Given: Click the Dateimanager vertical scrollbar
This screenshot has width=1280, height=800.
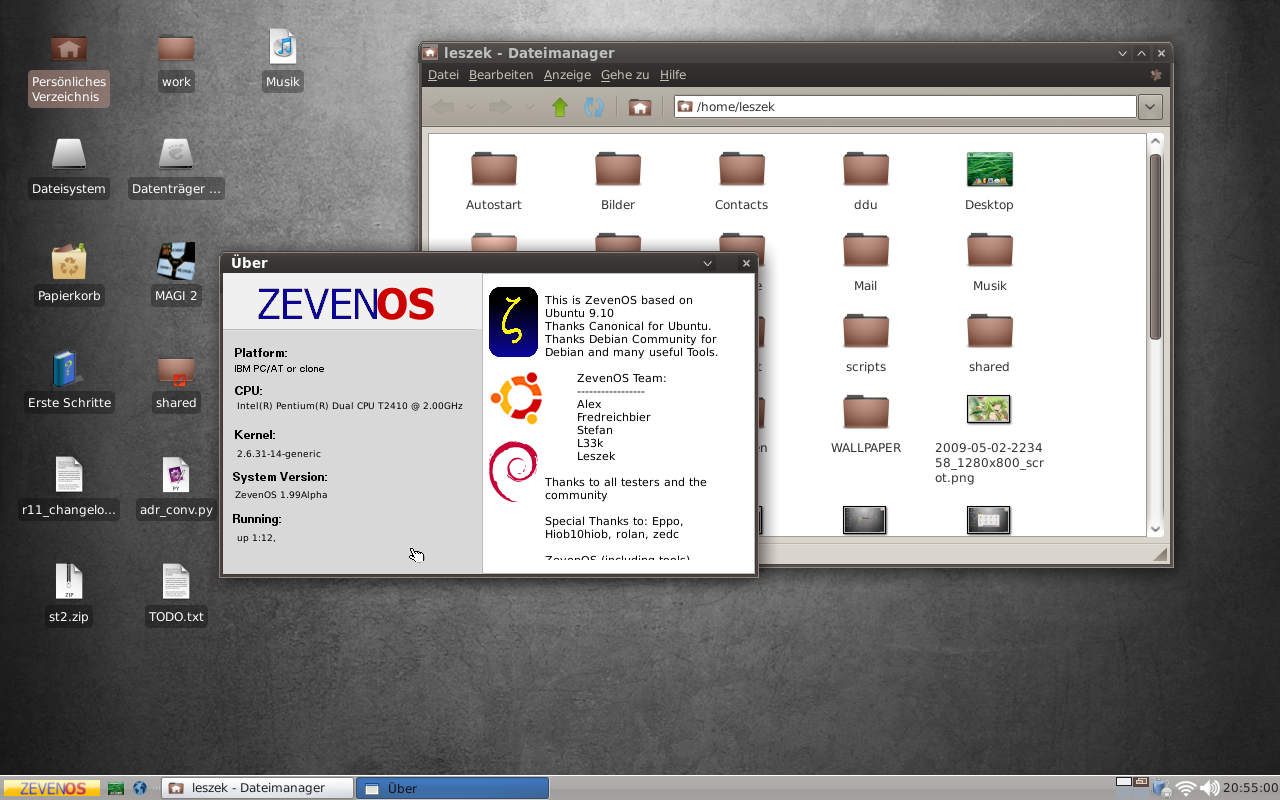Looking at the screenshot, I should pyautogui.click(x=1156, y=246).
